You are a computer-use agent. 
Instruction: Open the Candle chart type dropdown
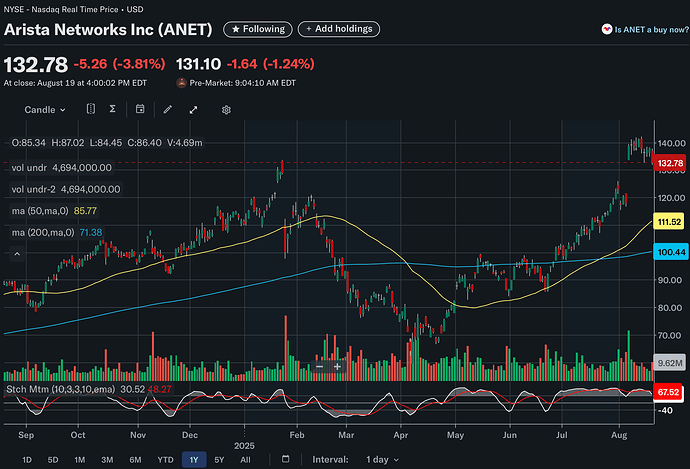[45, 110]
